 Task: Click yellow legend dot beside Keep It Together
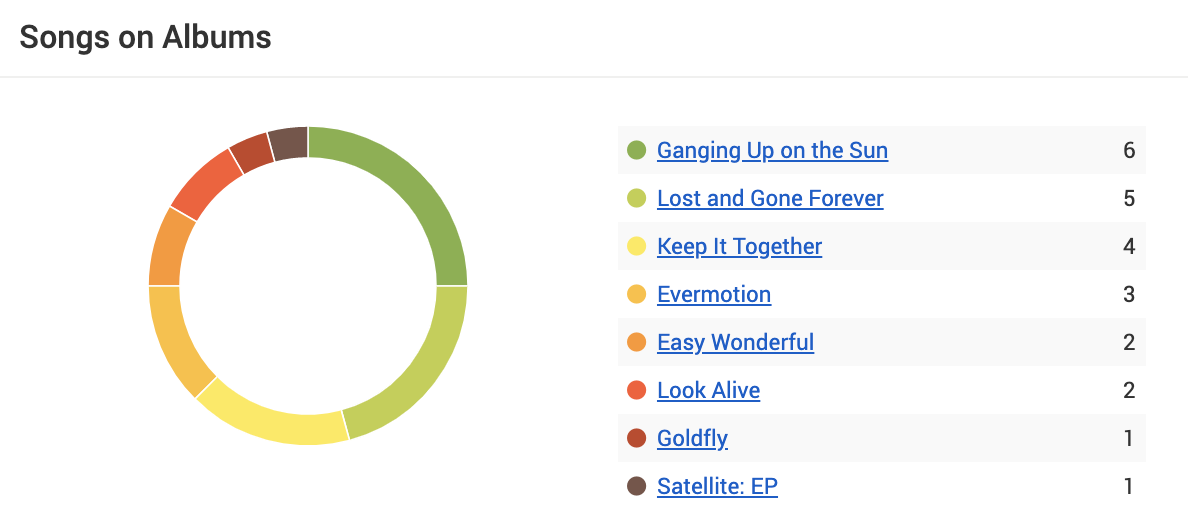pos(636,247)
